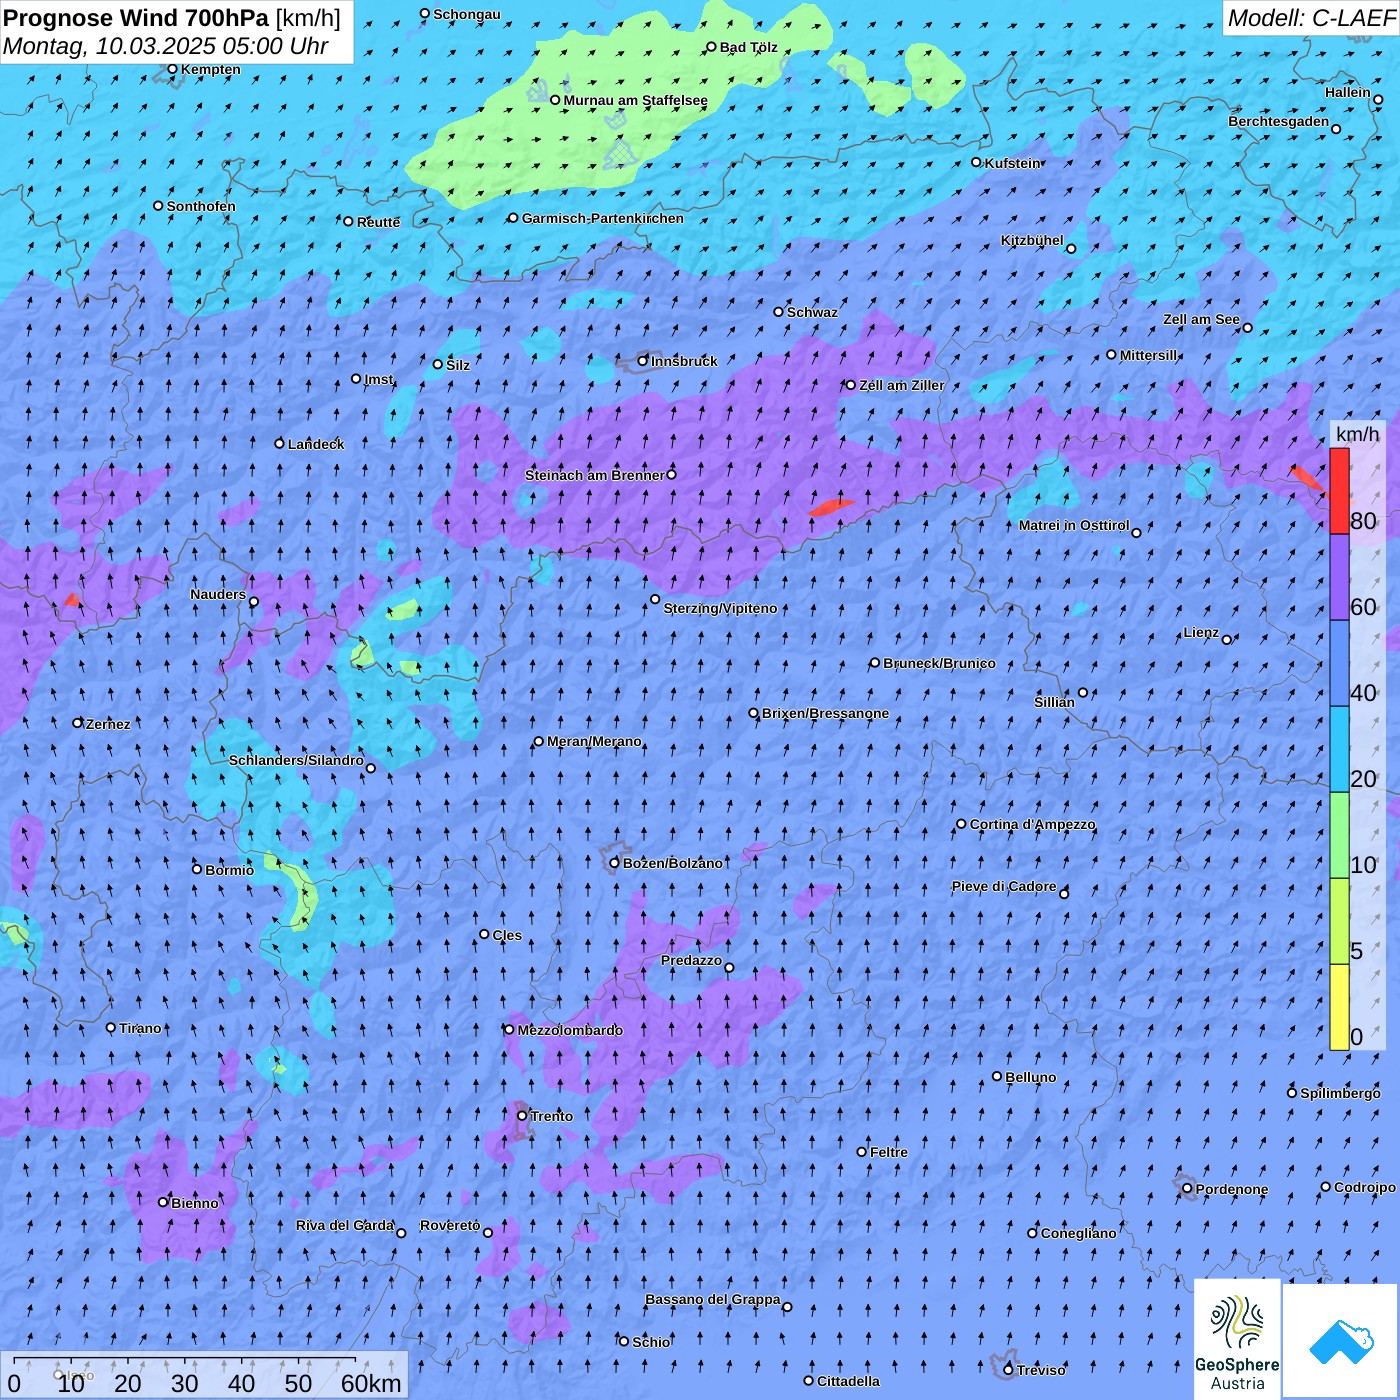The height and width of the screenshot is (1400, 1400).
Task: Click the distance scale bar in km
Action: tap(204, 1375)
